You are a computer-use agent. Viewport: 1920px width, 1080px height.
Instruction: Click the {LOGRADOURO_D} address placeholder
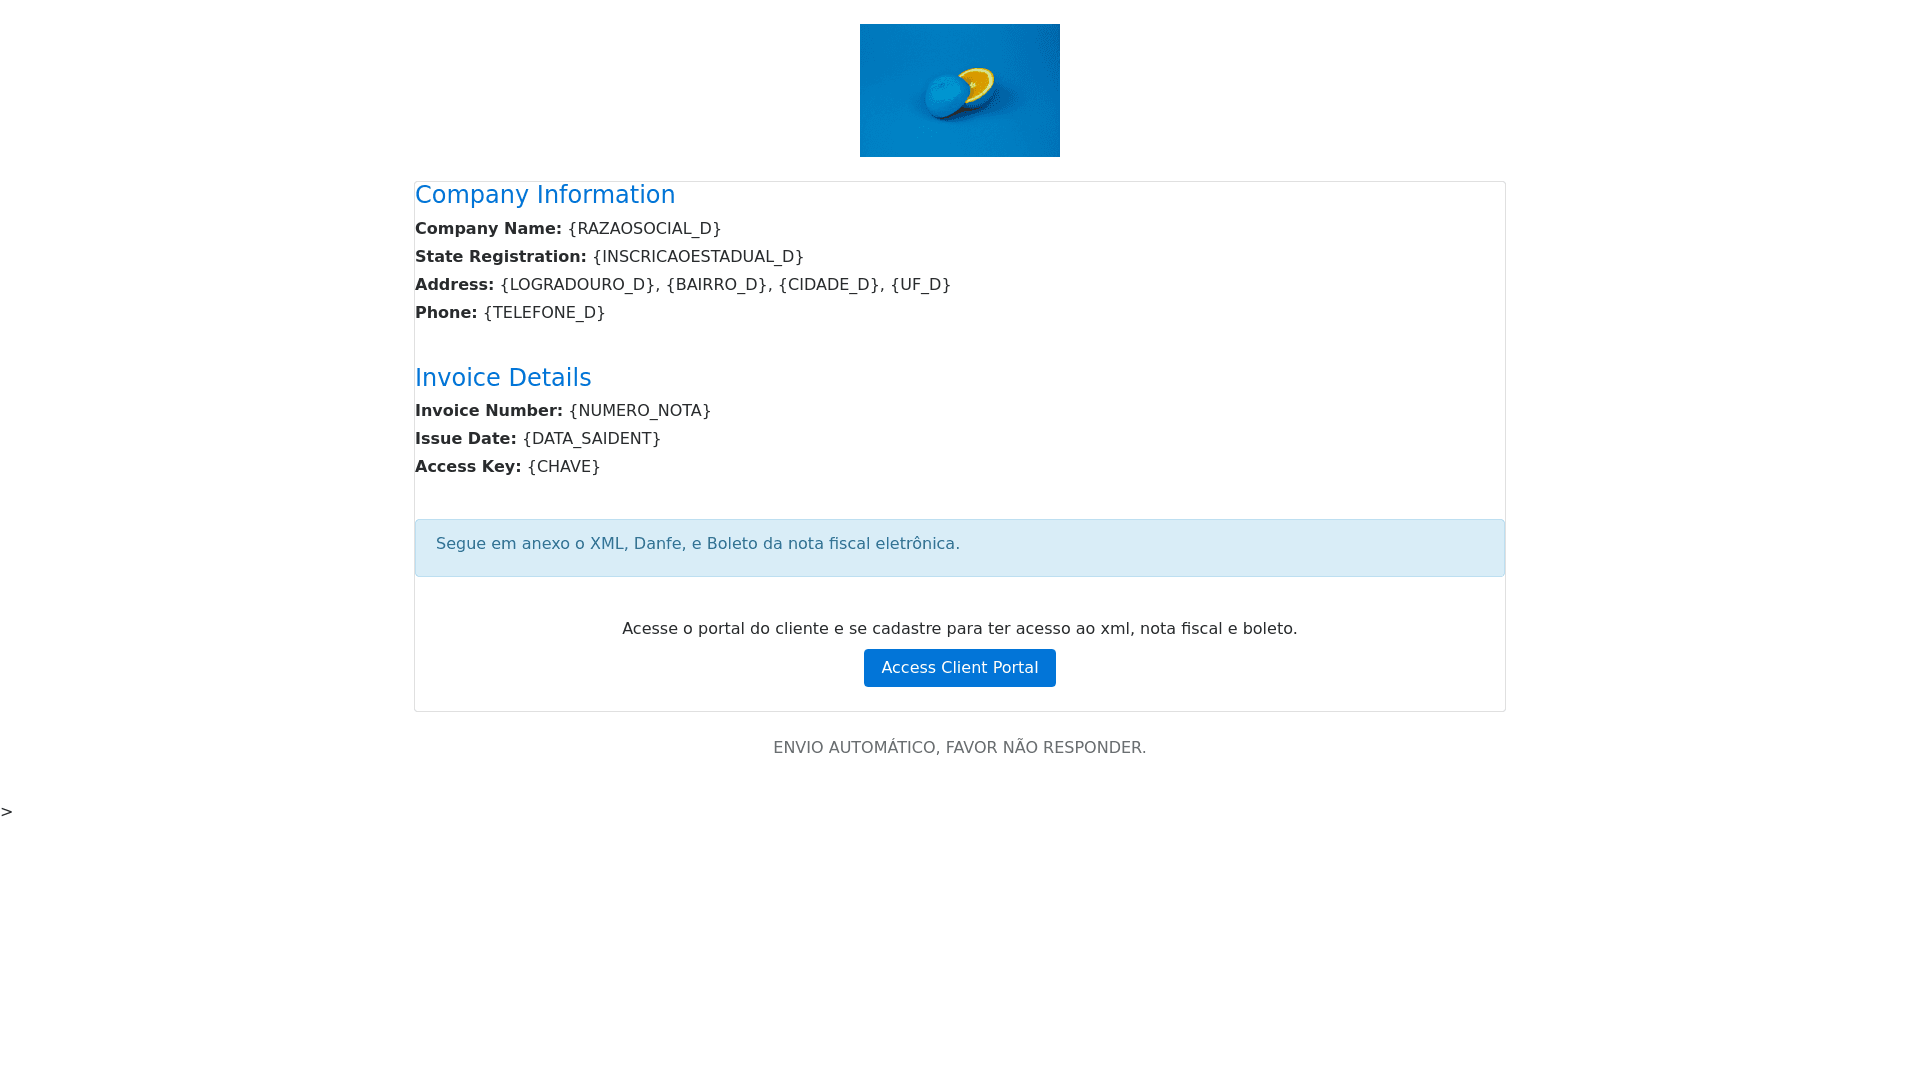point(577,285)
